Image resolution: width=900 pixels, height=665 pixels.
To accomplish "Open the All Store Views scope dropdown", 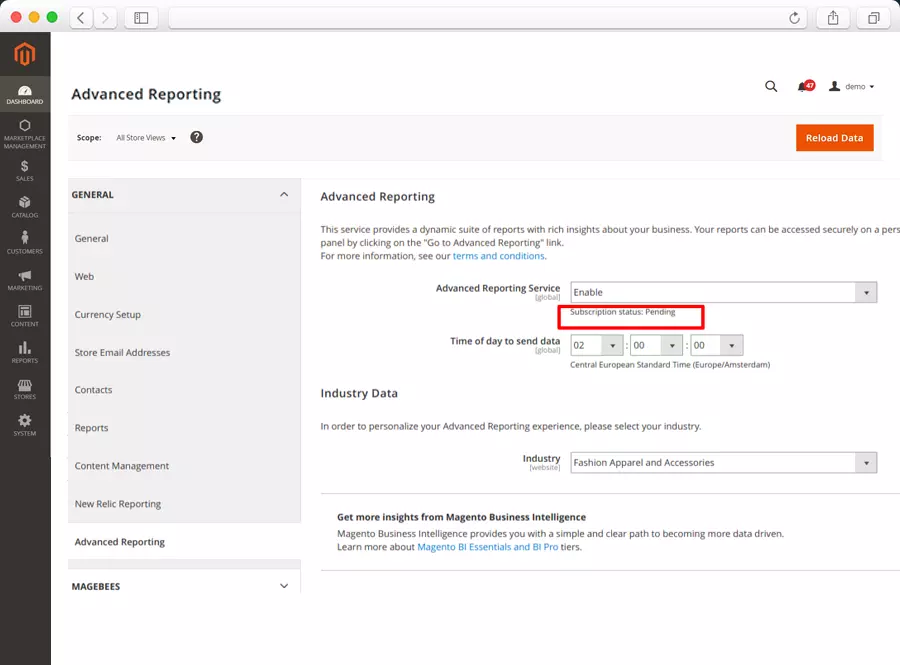I will pos(146,138).
